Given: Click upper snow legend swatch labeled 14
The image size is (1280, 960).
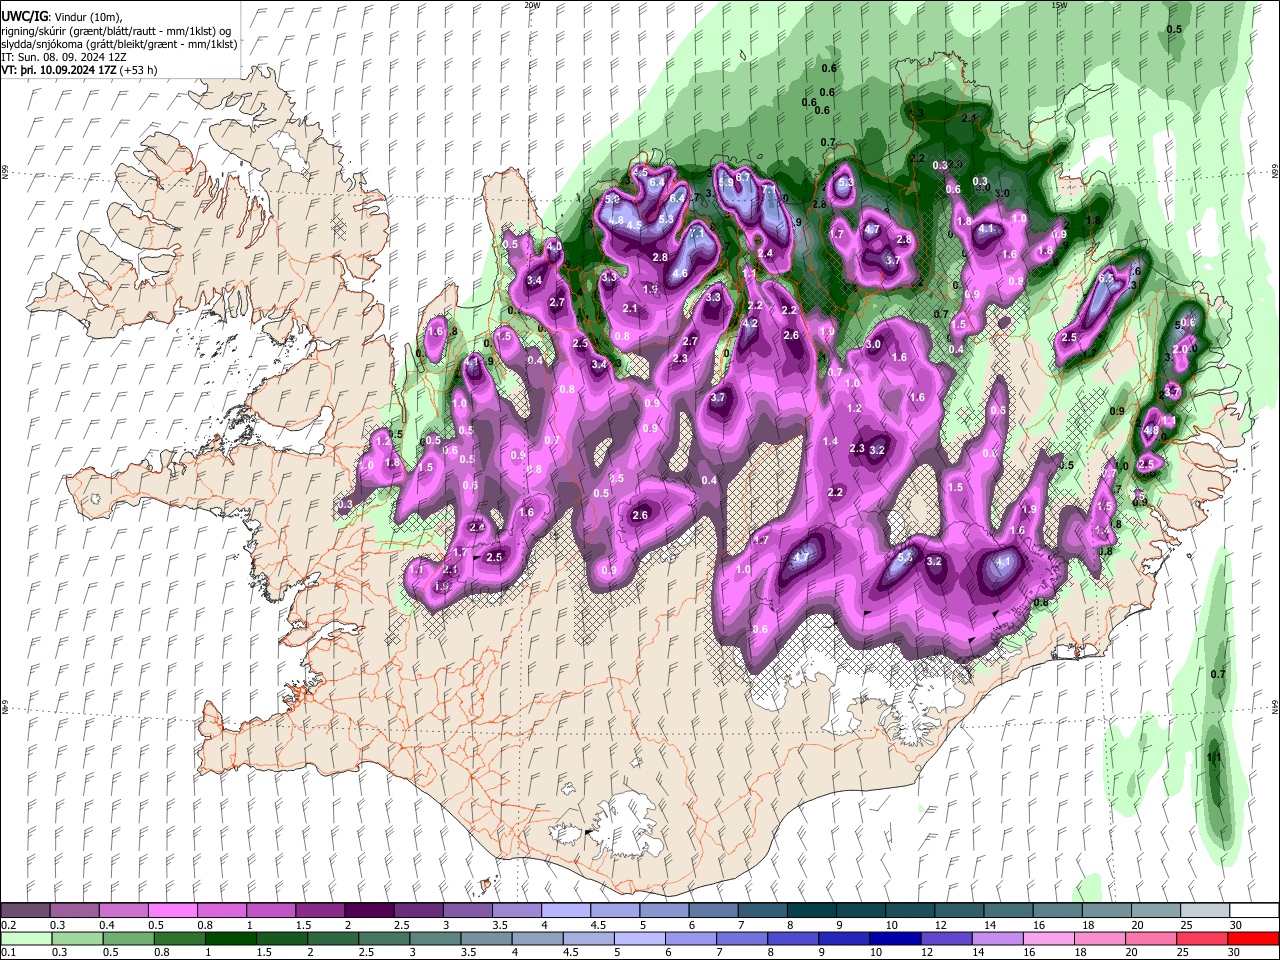Looking at the screenshot, I should (x=1007, y=910).
